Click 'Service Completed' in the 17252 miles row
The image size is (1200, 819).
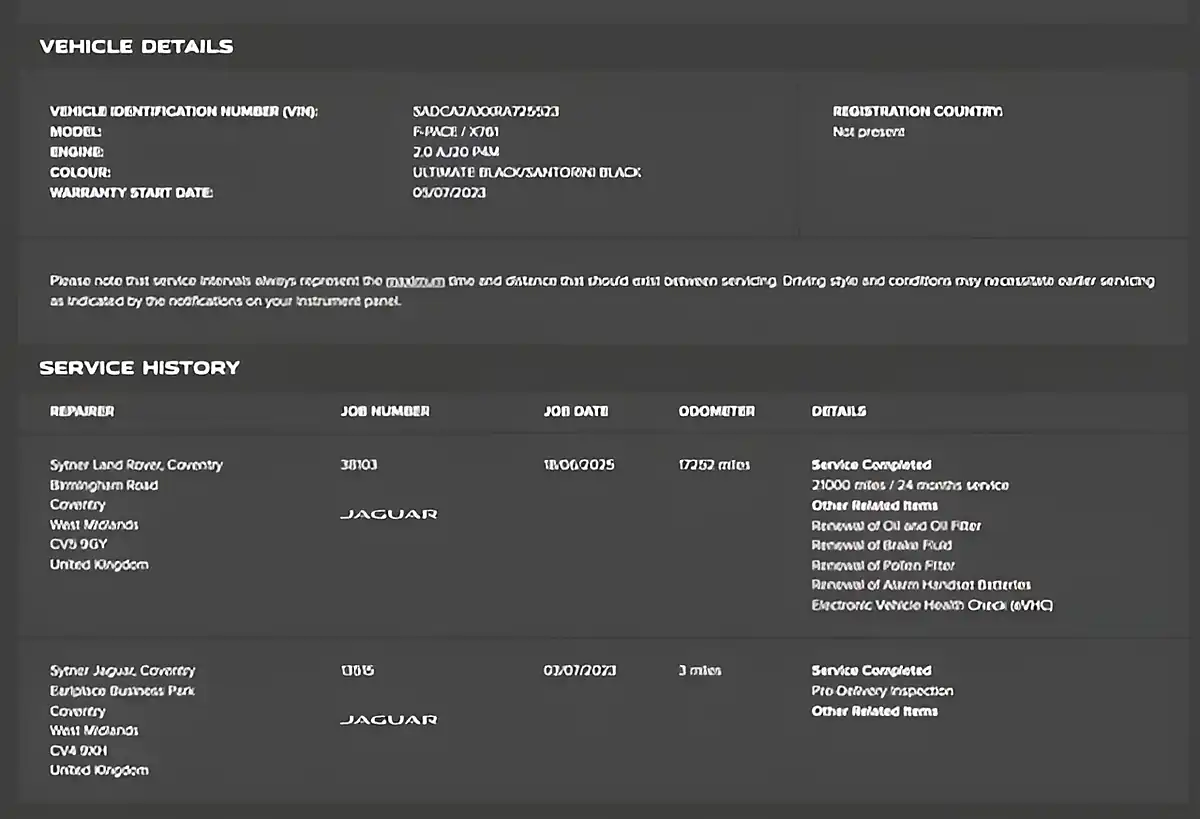pyautogui.click(x=871, y=465)
